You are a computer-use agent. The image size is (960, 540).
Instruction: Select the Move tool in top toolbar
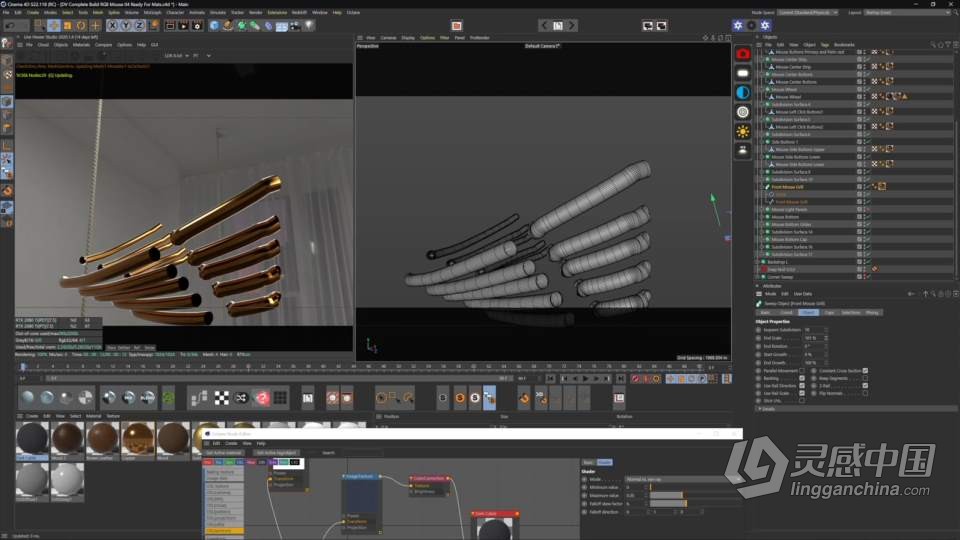click(x=54, y=26)
